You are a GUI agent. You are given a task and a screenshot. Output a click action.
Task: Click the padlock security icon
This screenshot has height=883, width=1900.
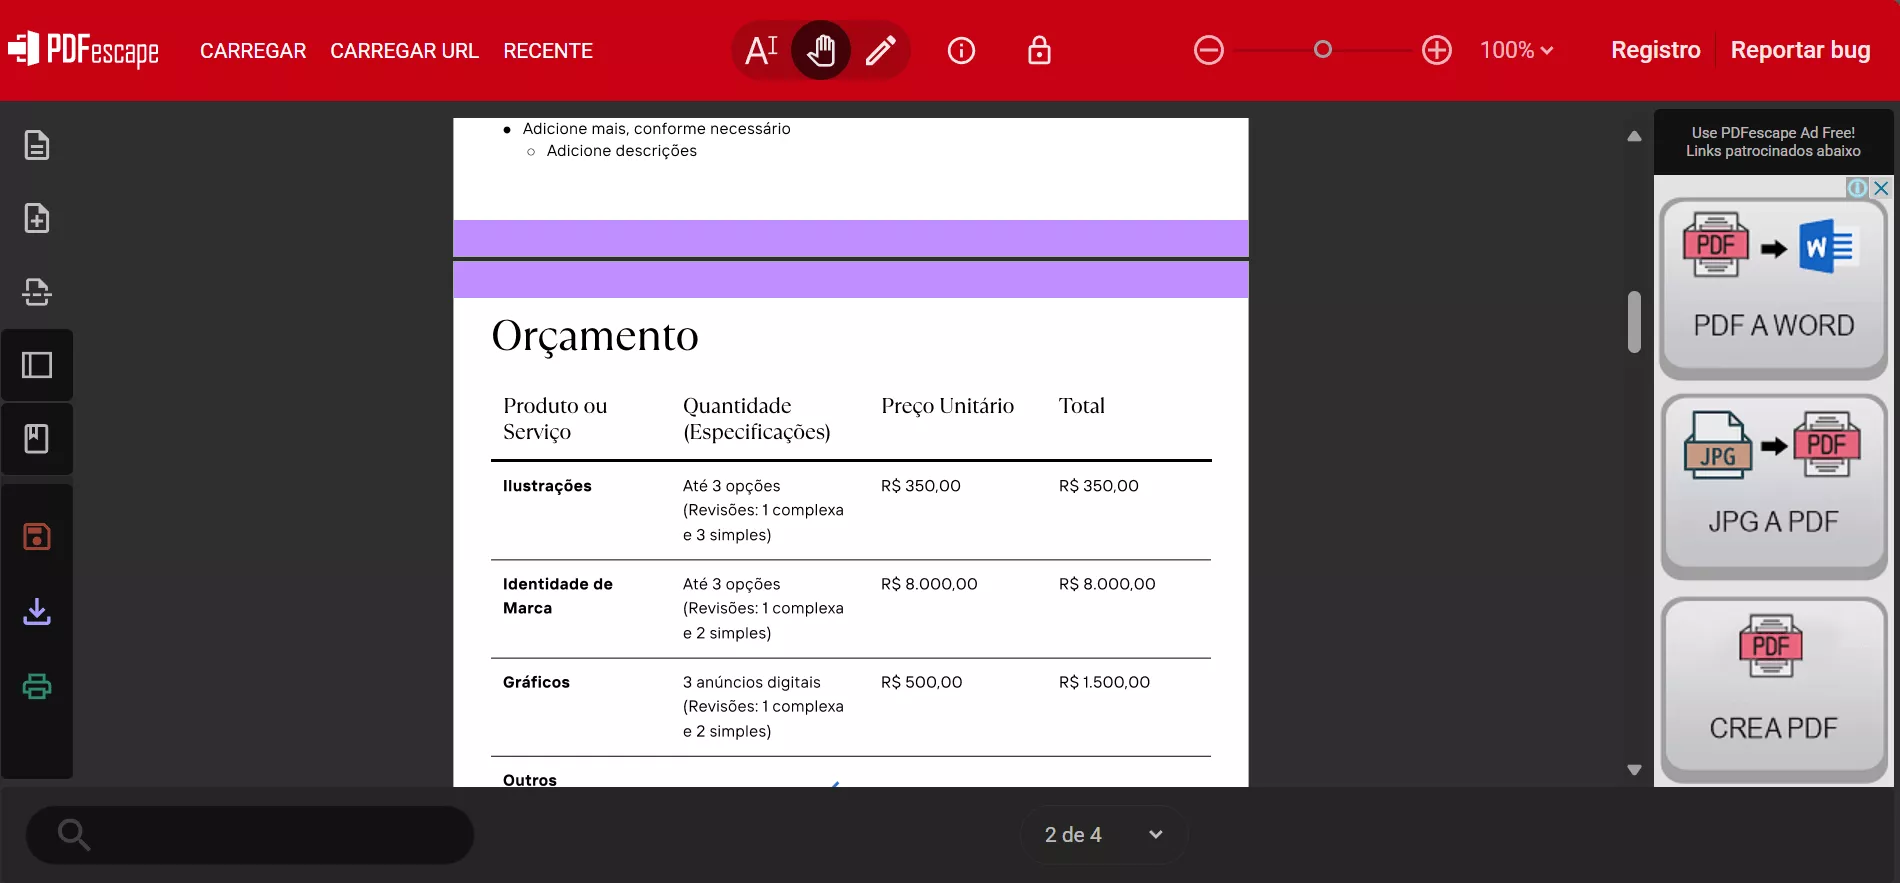pyautogui.click(x=1039, y=50)
